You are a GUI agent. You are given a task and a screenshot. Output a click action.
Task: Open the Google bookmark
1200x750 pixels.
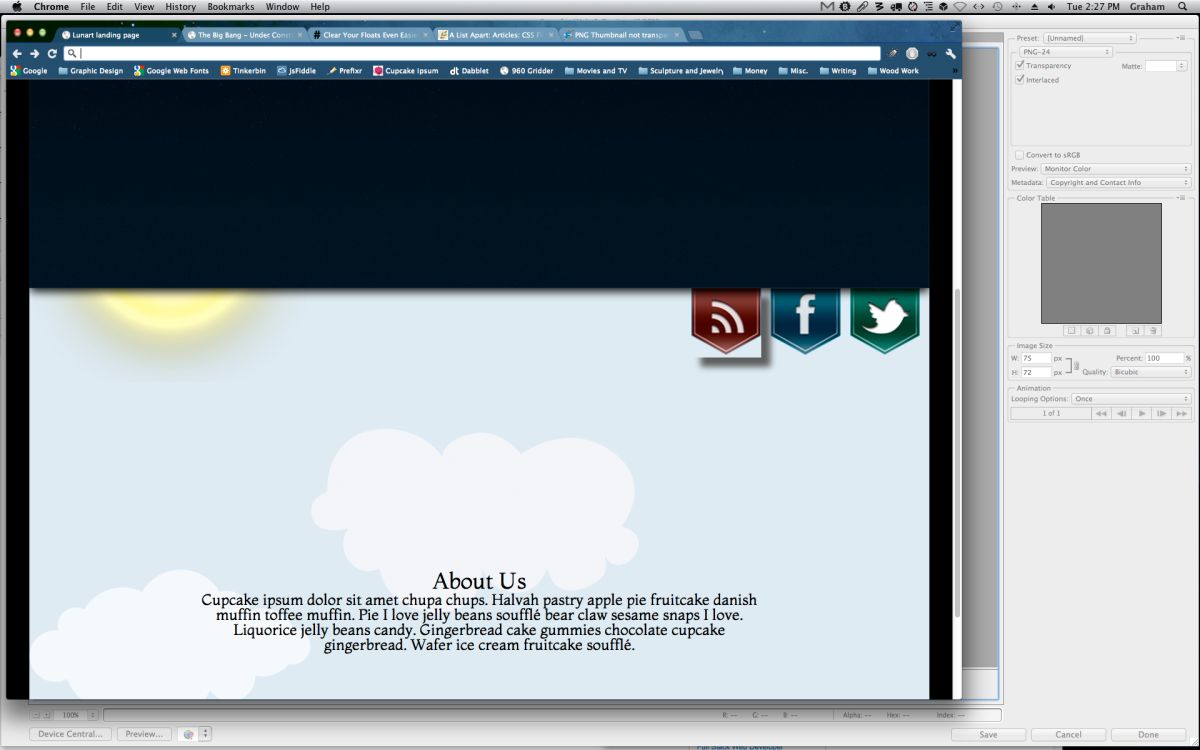pyautogui.click(x=29, y=71)
